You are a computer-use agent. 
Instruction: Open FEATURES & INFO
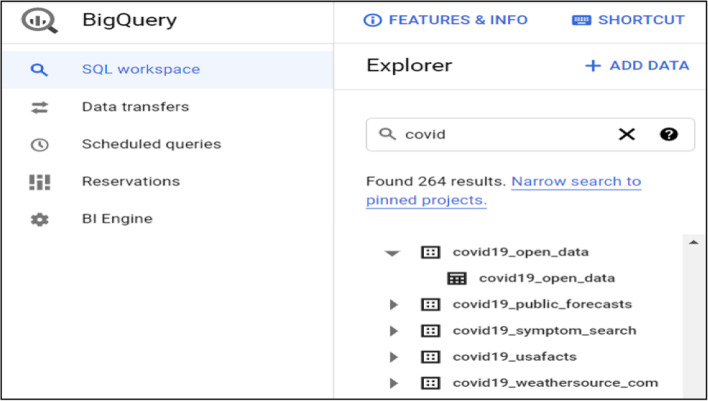(446, 20)
